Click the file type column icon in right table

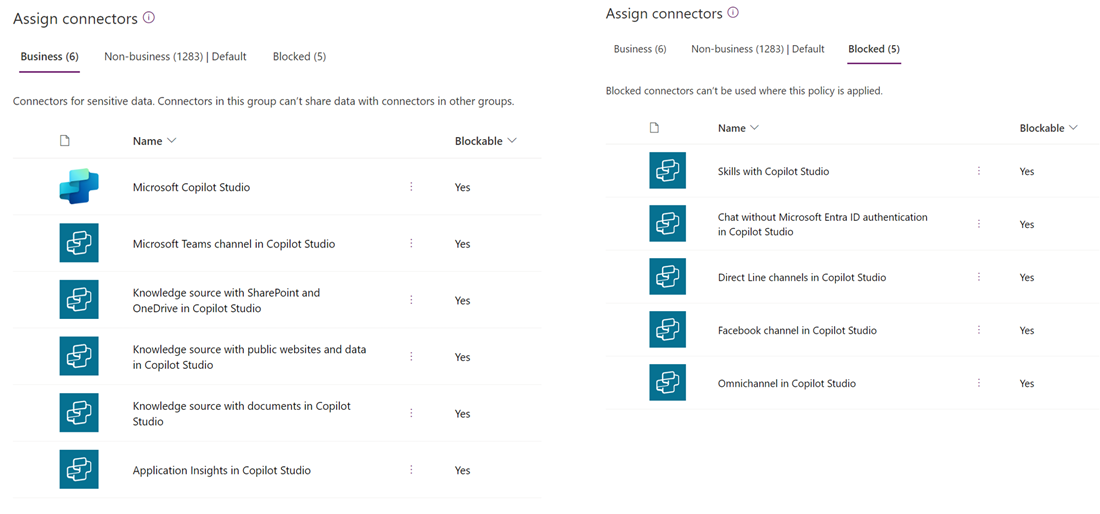[x=654, y=128]
